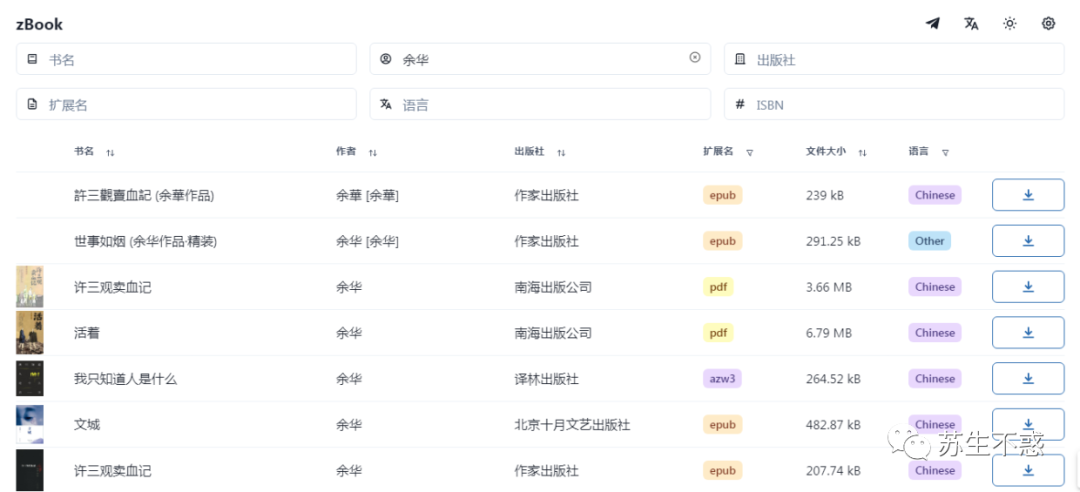Open the 扩展名 column filter dropdown
This screenshot has width=1080, height=492.
tap(749, 153)
